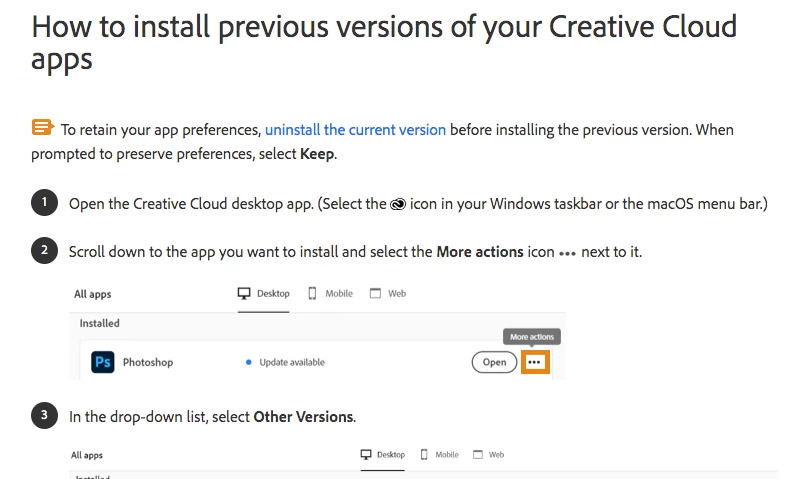Click the step 2 number badge
Viewport: 788px width, 479px height.
point(44,250)
